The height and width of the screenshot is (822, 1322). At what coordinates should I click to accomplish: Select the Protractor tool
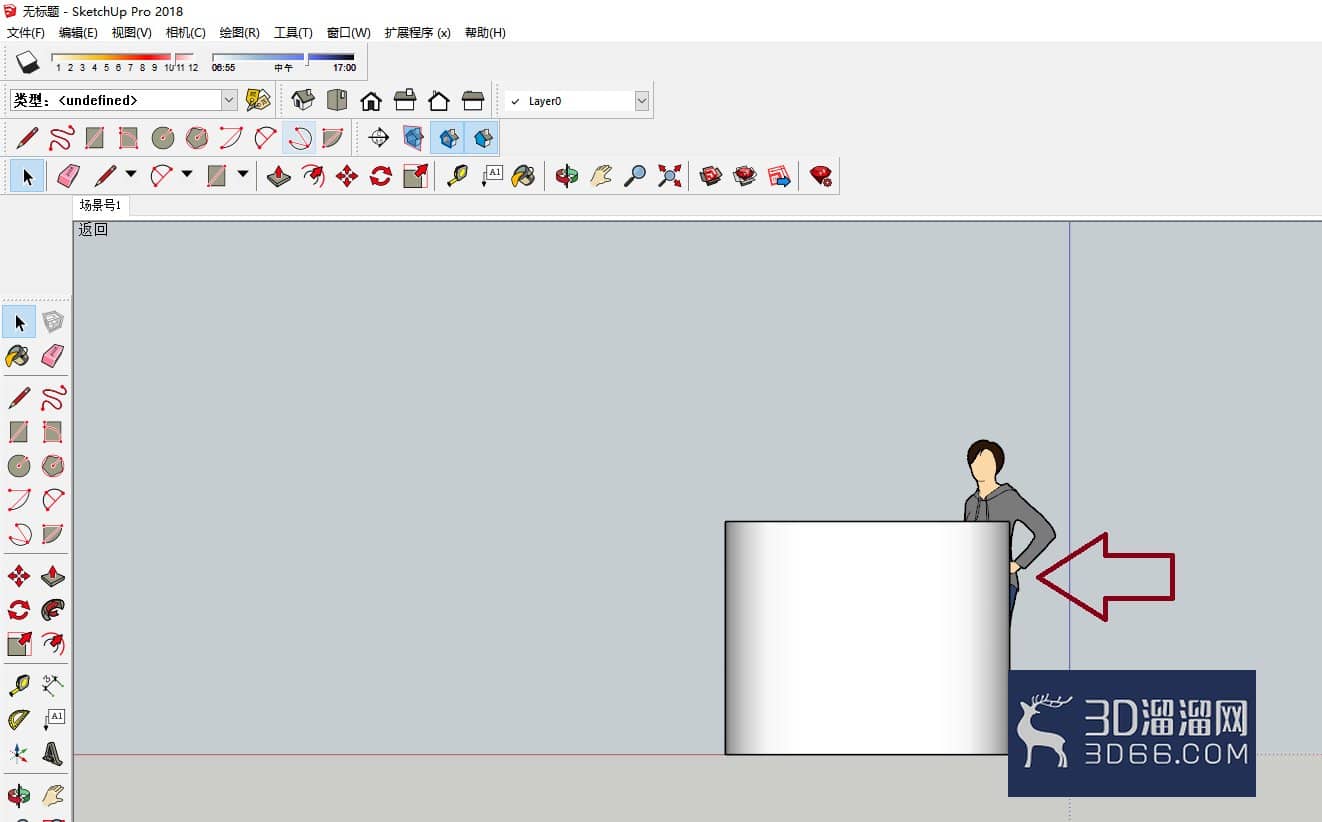19,719
